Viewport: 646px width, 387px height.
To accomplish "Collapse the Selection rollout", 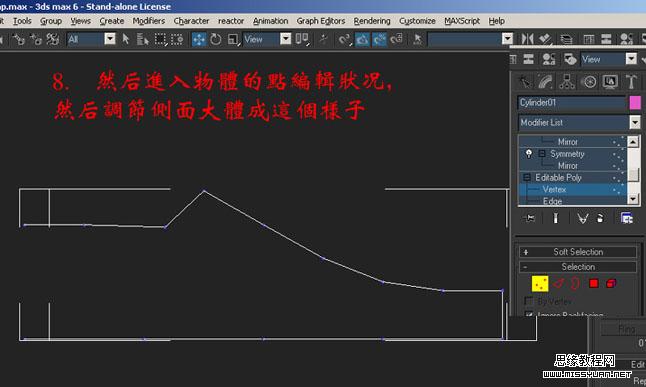I will click(578, 267).
